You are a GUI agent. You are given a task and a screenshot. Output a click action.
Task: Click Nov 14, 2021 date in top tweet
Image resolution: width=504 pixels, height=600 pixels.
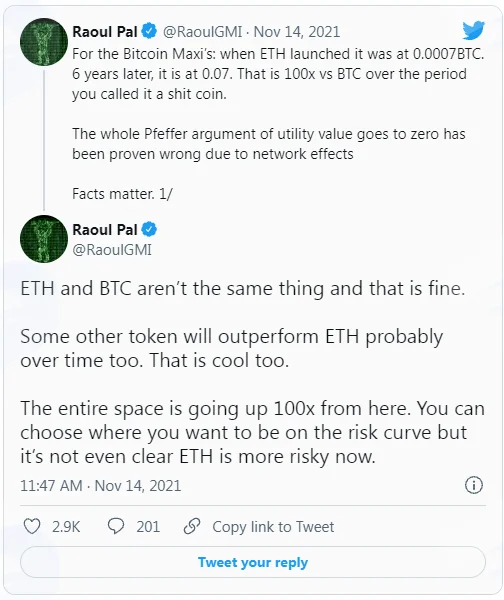[297, 32]
